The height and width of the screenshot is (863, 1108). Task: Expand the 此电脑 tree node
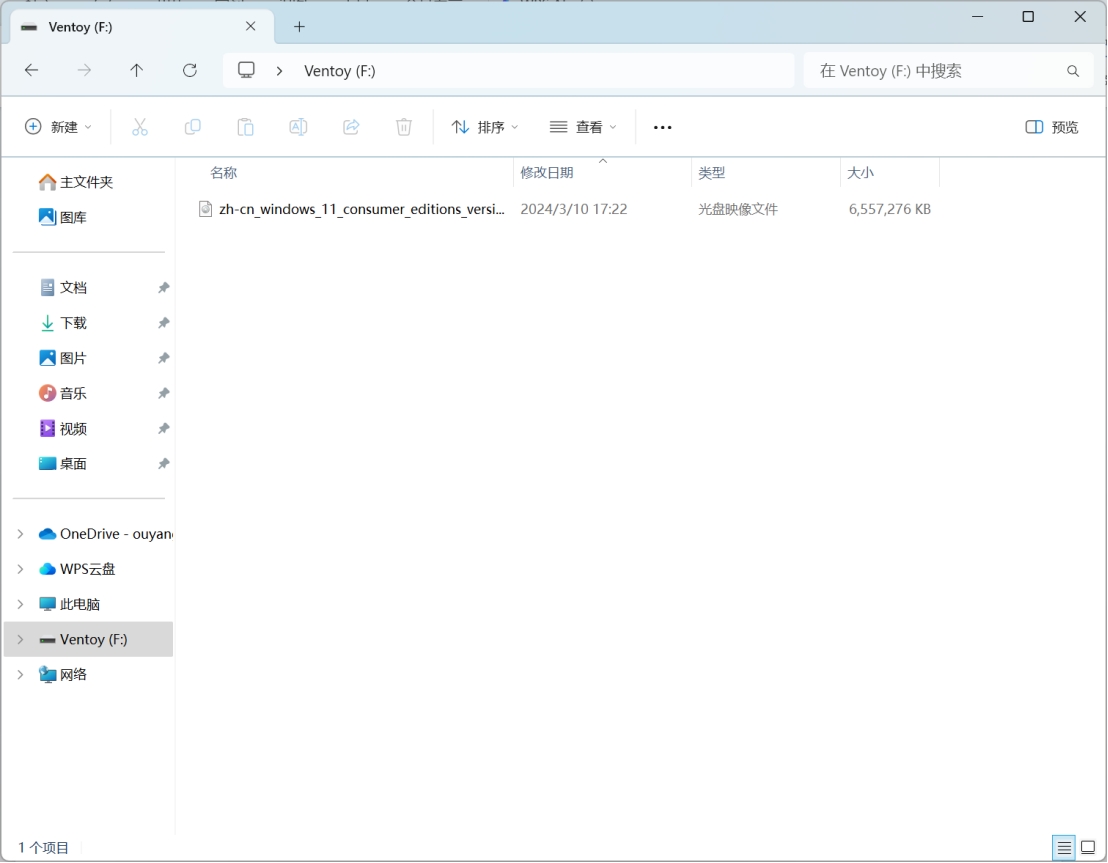click(x=20, y=604)
